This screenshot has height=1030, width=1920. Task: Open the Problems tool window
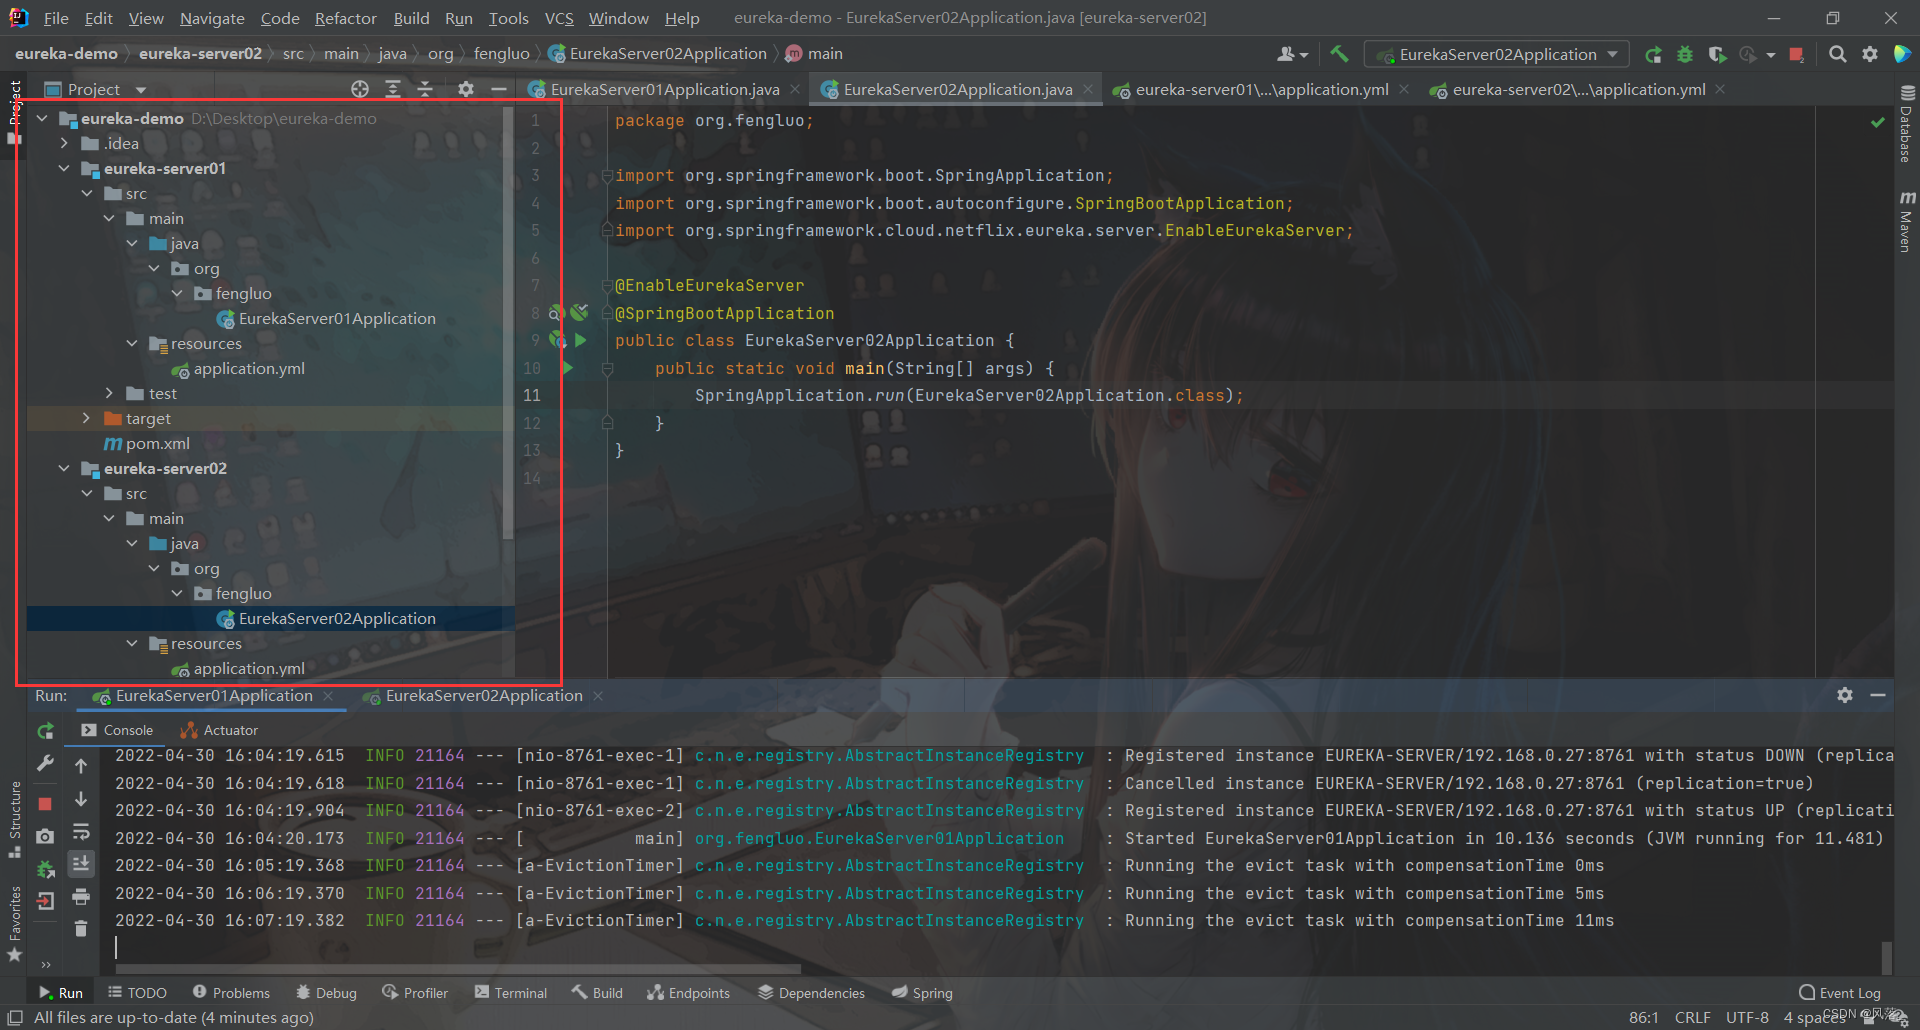[x=231, y=993]
